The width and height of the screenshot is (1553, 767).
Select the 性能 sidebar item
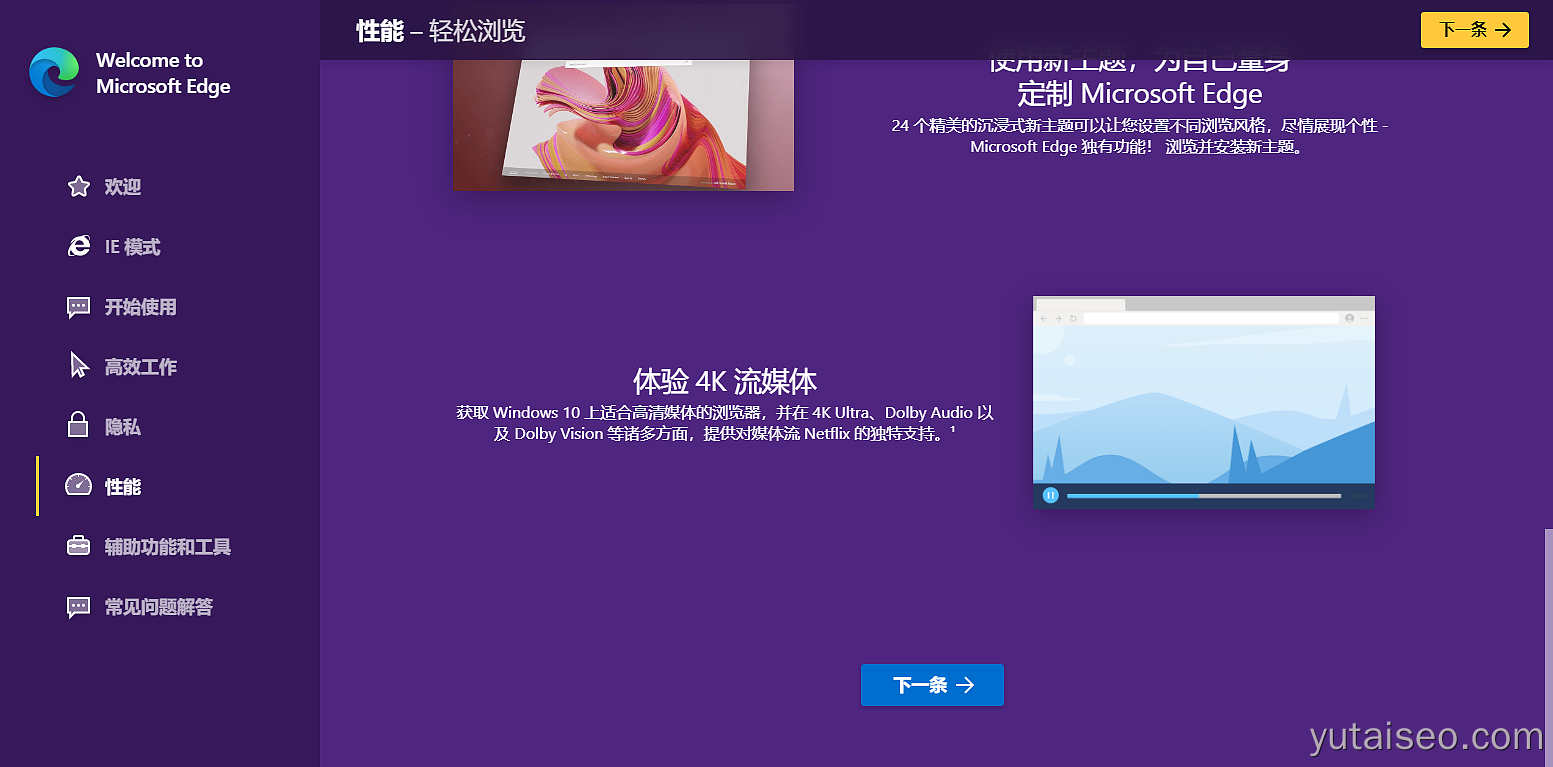pyautogui.click(x=123, y=487)
